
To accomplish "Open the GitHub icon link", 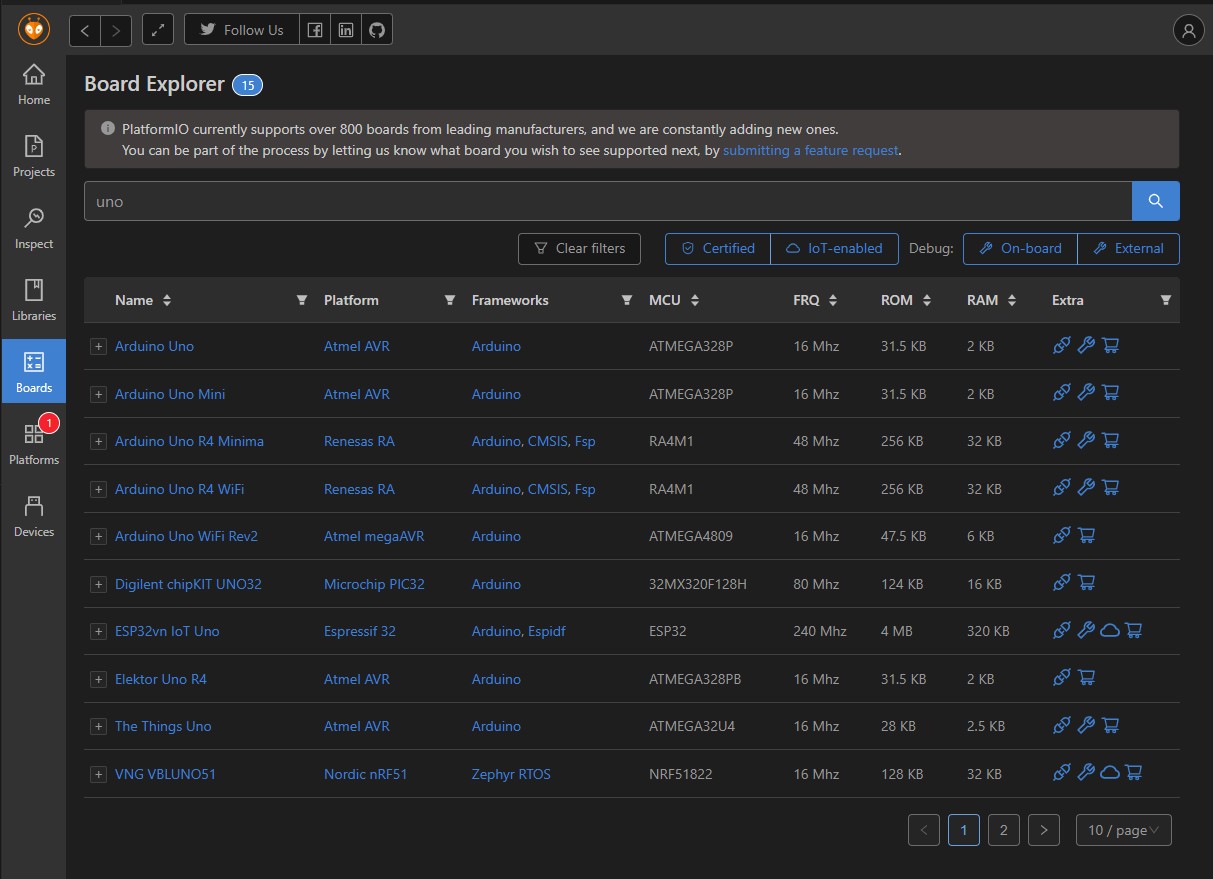I will point(376,30).
